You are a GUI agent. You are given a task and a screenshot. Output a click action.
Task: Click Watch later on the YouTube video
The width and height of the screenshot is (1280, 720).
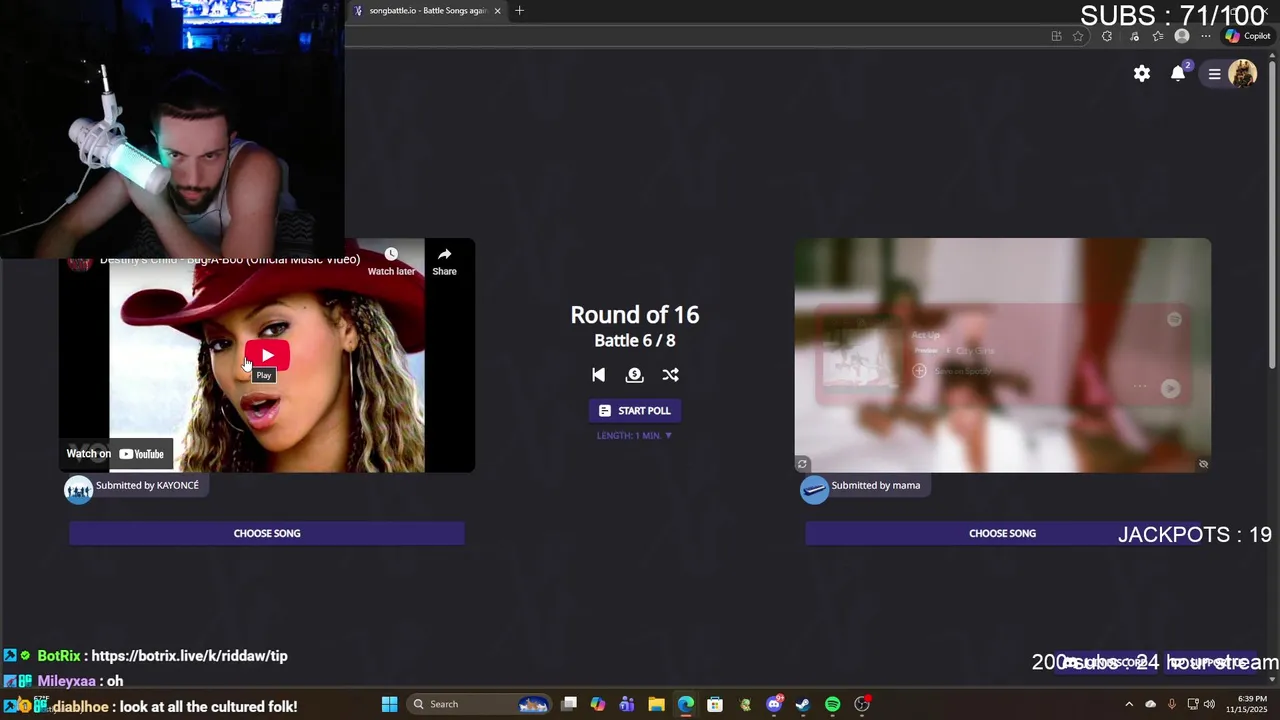391,262
